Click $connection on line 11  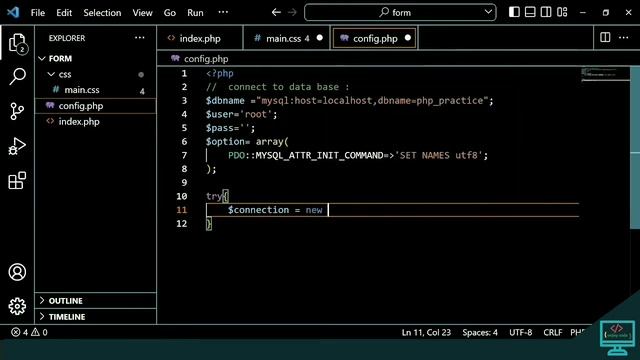click(258, 210)
